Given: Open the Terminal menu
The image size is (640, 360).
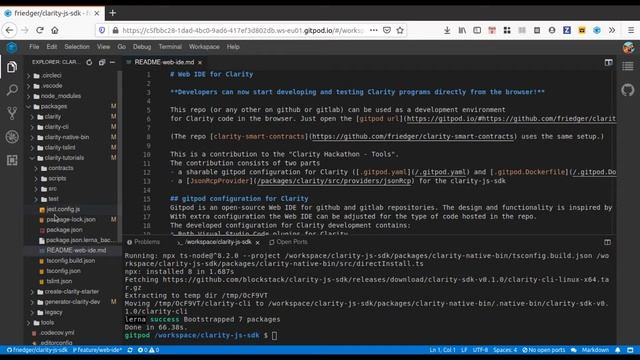Looking at the screenshot, I should pyautogui.click(x=170, y=47).
